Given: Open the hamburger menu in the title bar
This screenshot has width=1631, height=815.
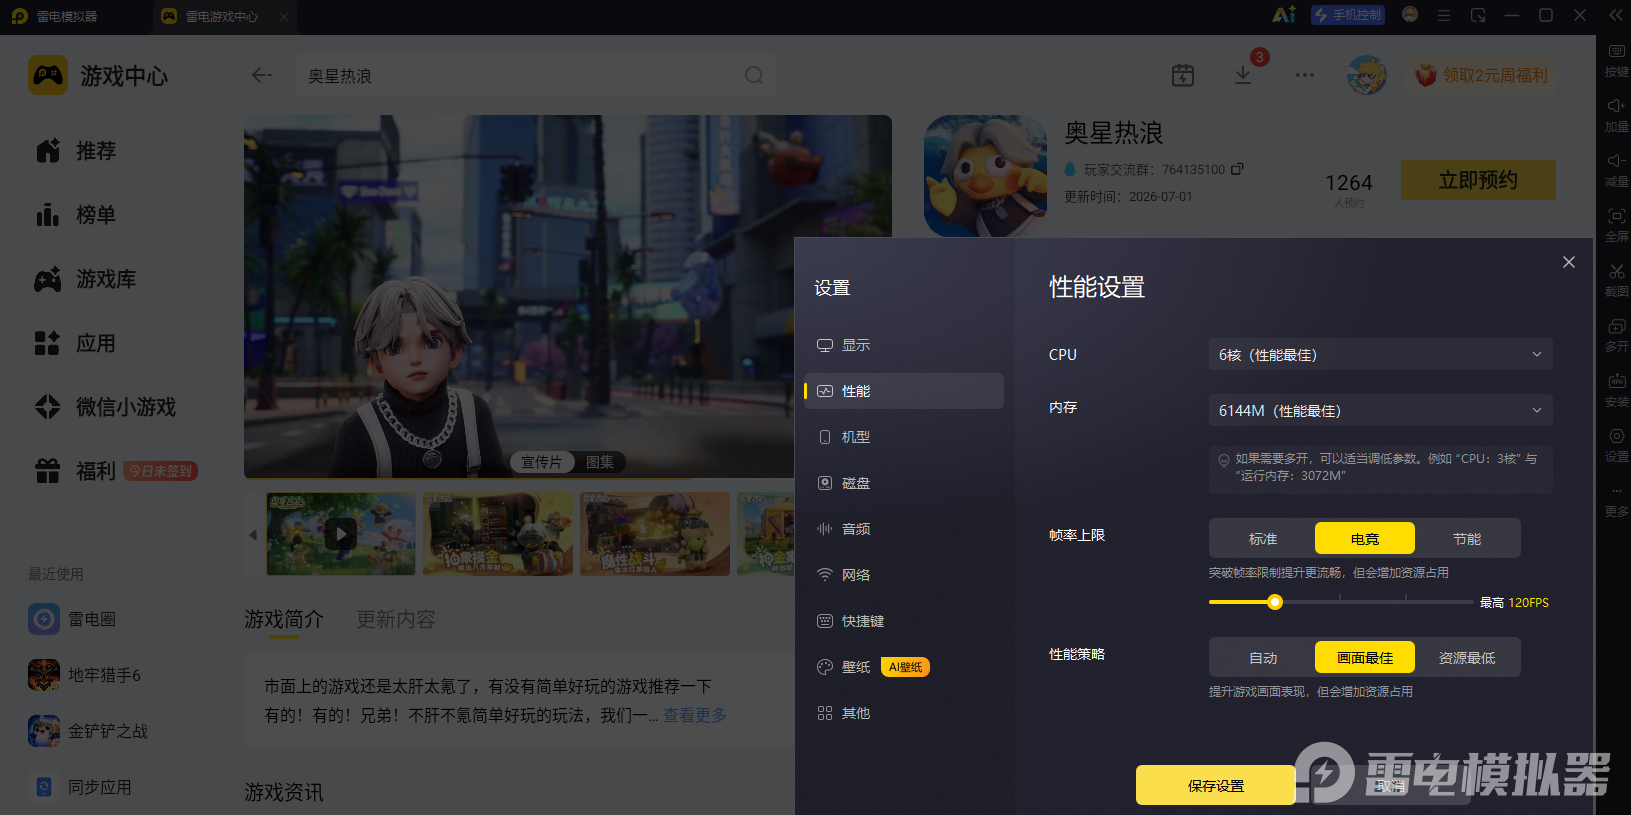Looking at the screenshot, I should tap(1444, 15).
